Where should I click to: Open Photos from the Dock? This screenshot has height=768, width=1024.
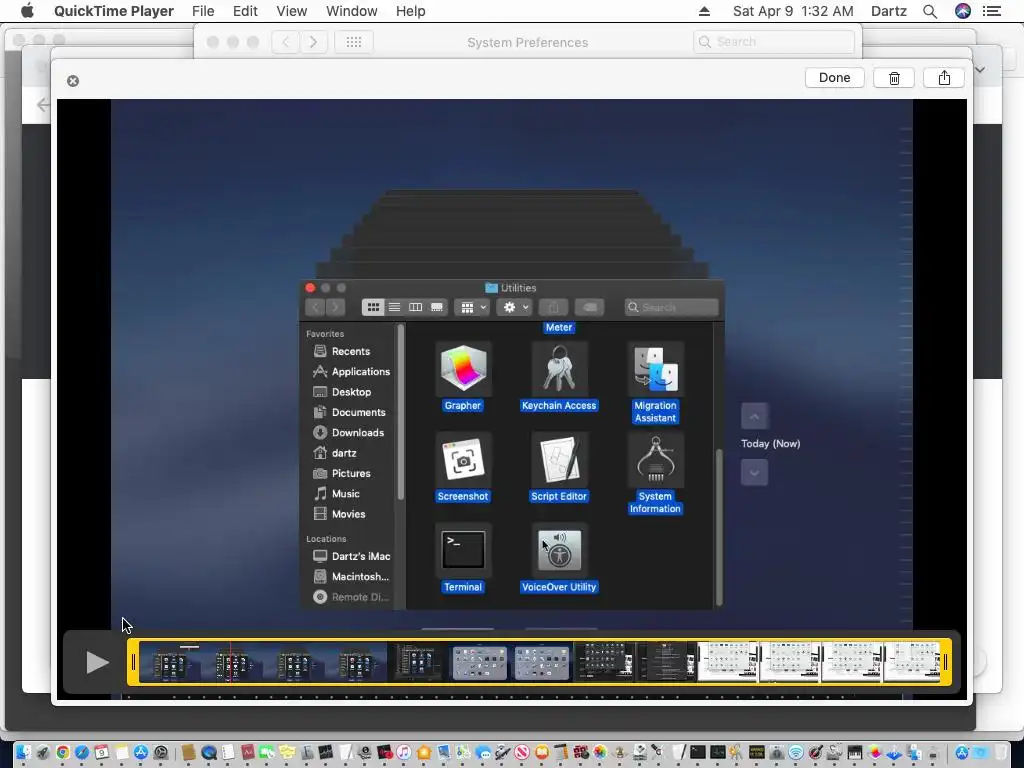tap(600, 752)
